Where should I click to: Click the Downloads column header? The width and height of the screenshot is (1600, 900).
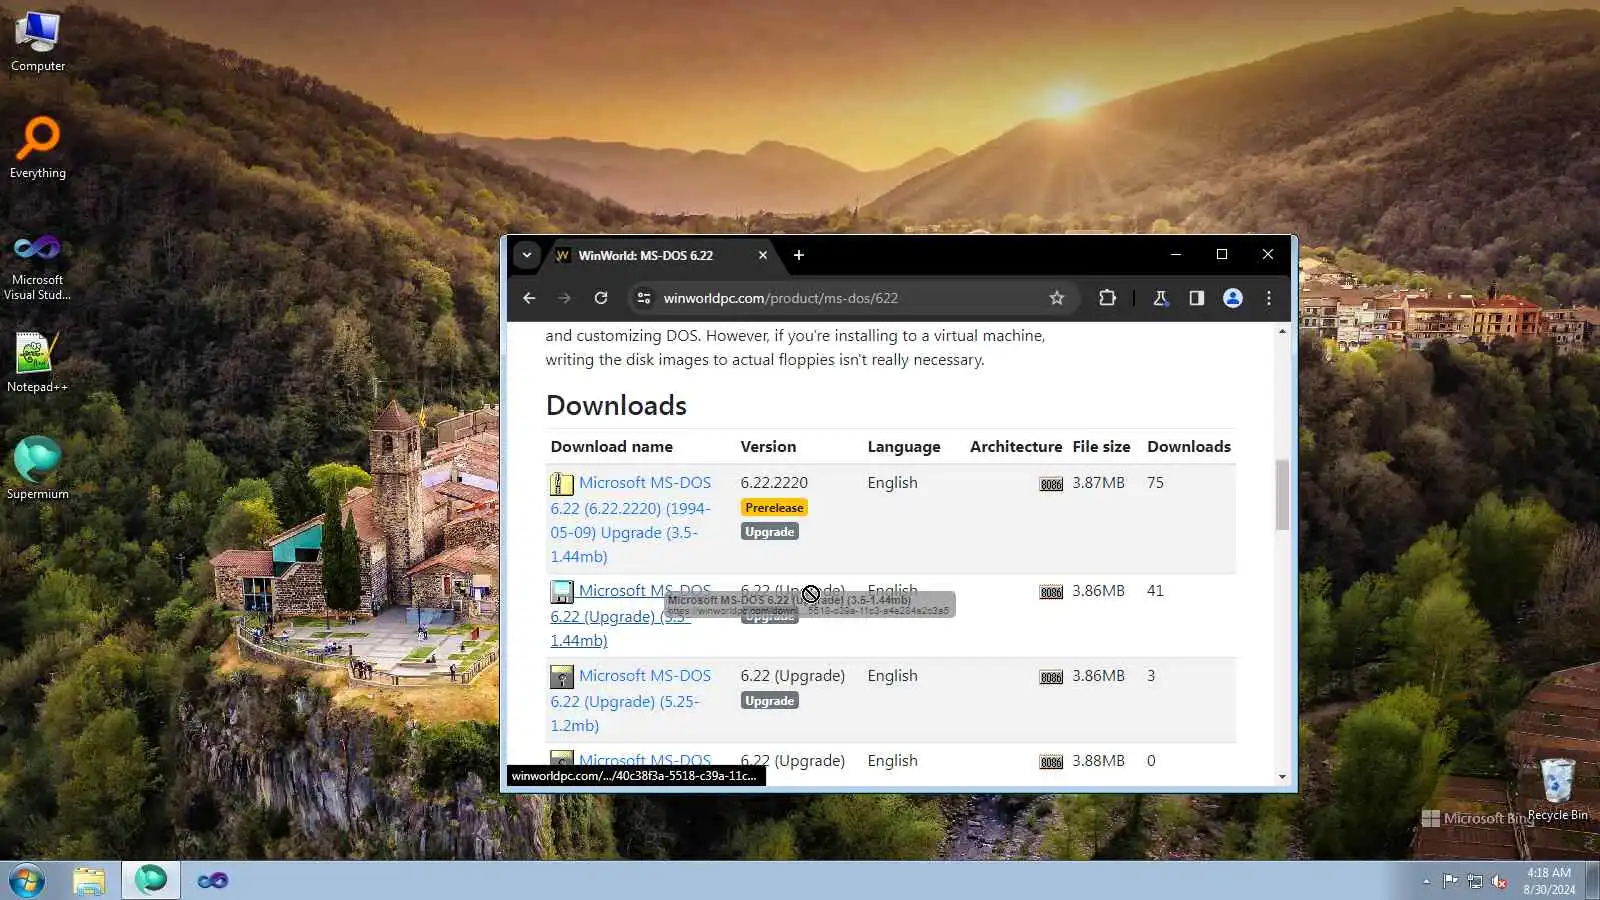[x=1189, y=447]
